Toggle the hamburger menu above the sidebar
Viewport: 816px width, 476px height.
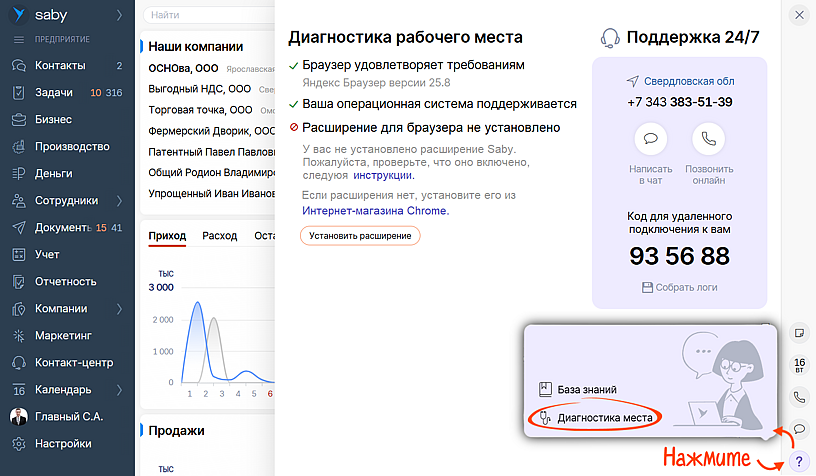19,39
